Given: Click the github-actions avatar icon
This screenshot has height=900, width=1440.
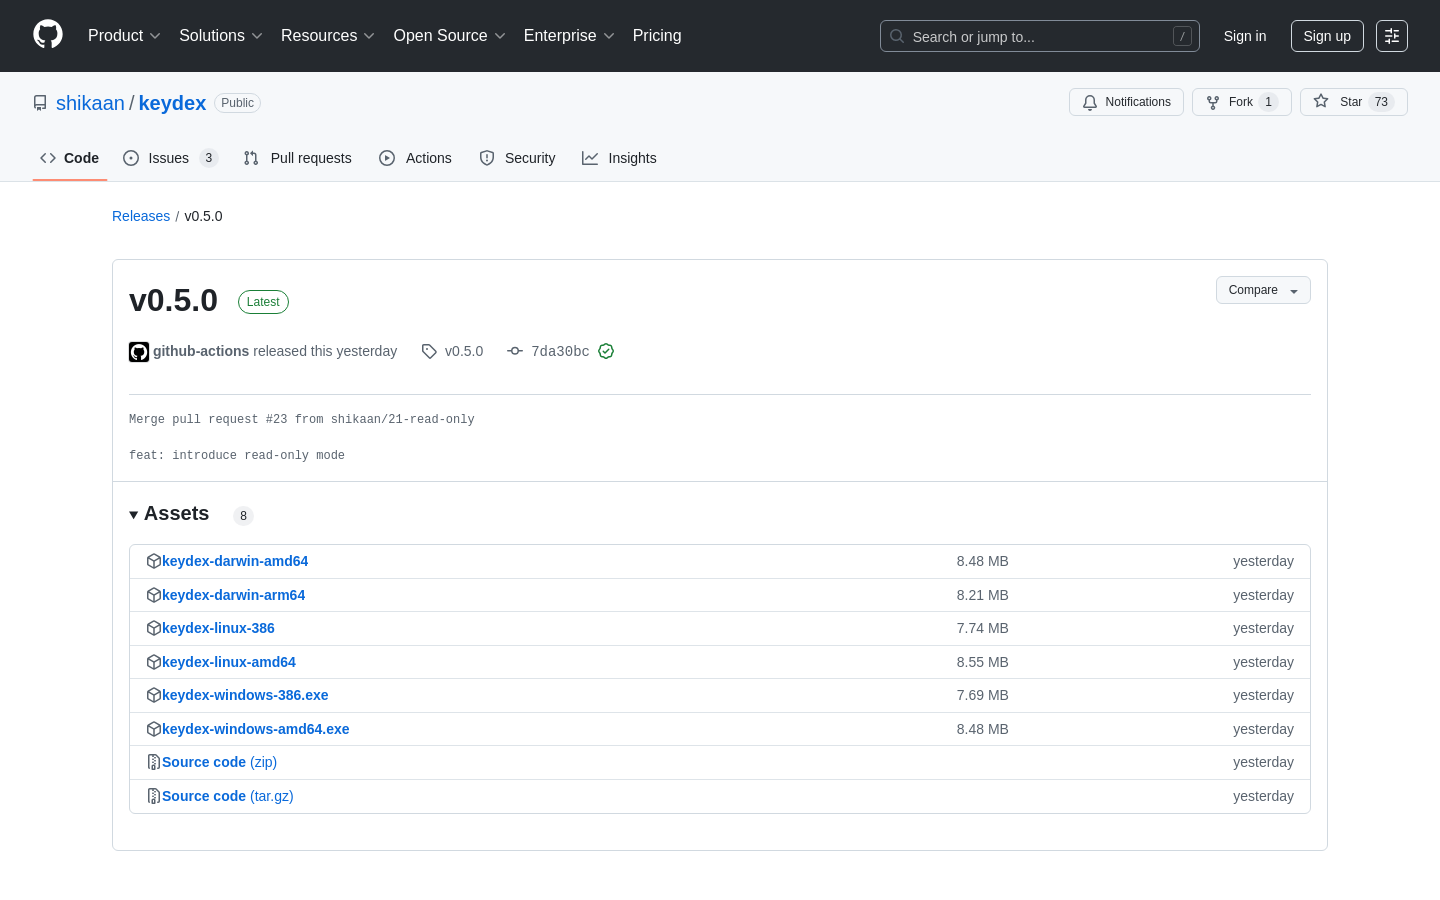Looking at the screenshot, I should (x=139, y=352).
